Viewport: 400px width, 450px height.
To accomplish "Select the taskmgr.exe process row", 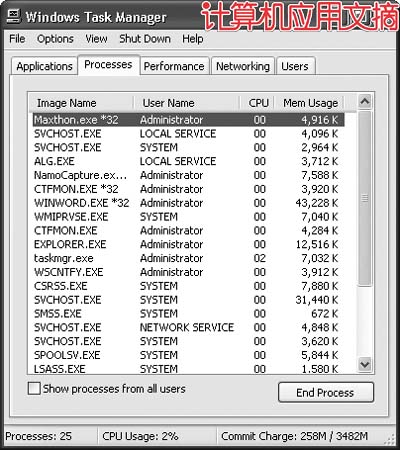I will coord(189,258).
